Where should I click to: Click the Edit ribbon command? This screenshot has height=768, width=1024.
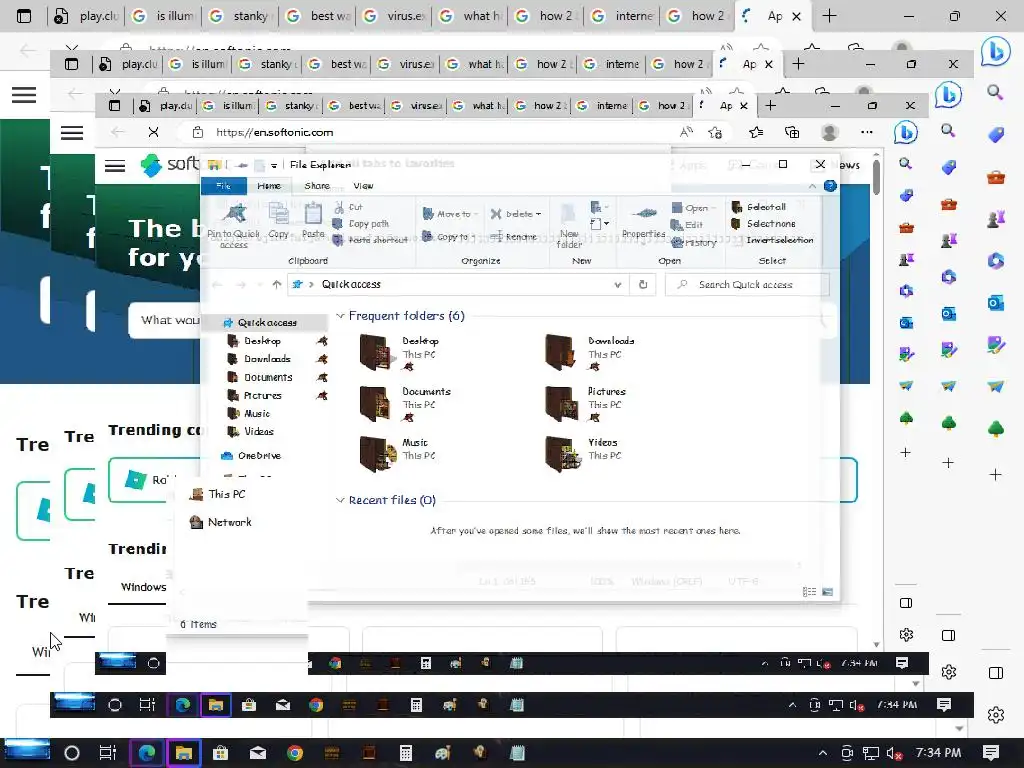pyautogui.click(x=687, y=225)
